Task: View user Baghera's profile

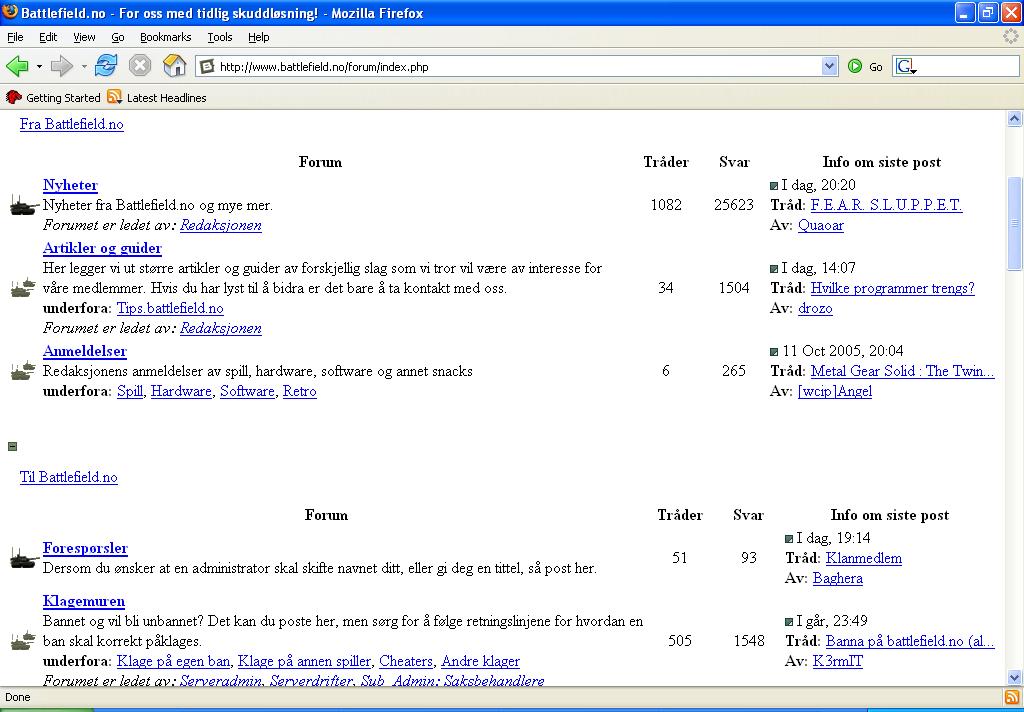Action: [x=837, y=578]
